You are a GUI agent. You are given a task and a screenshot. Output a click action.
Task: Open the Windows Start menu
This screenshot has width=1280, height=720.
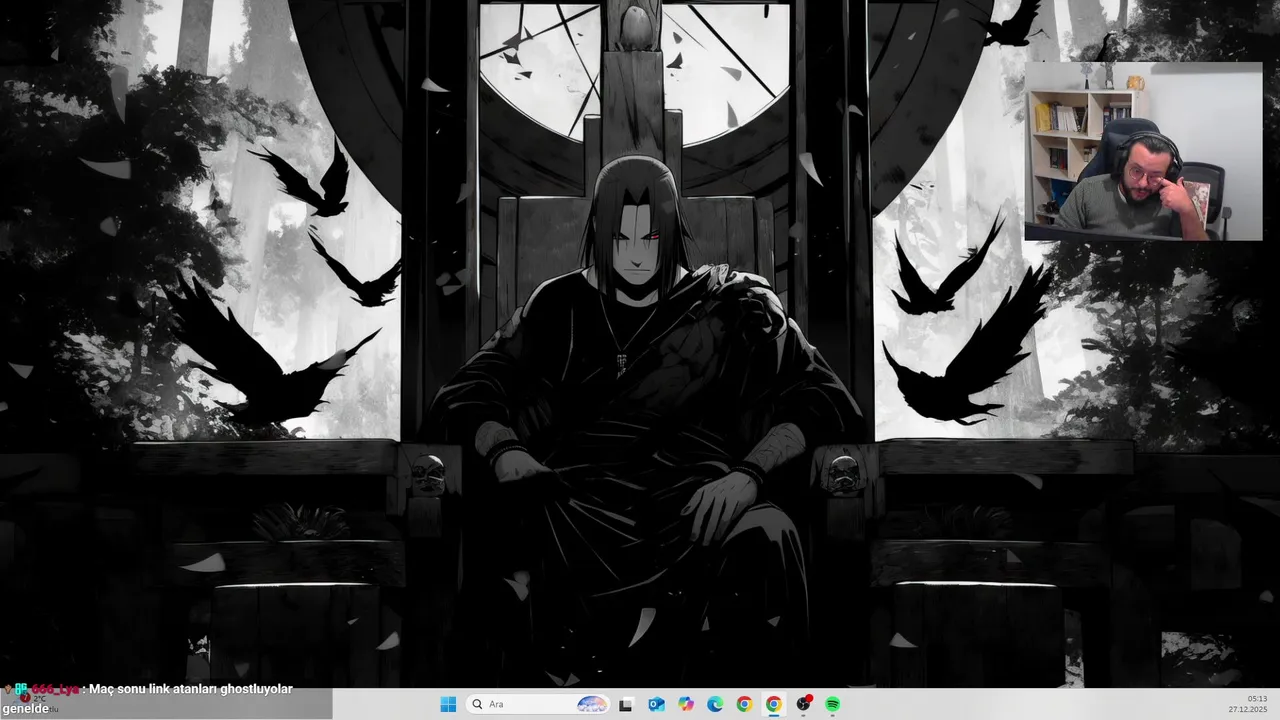pos(448,704)
